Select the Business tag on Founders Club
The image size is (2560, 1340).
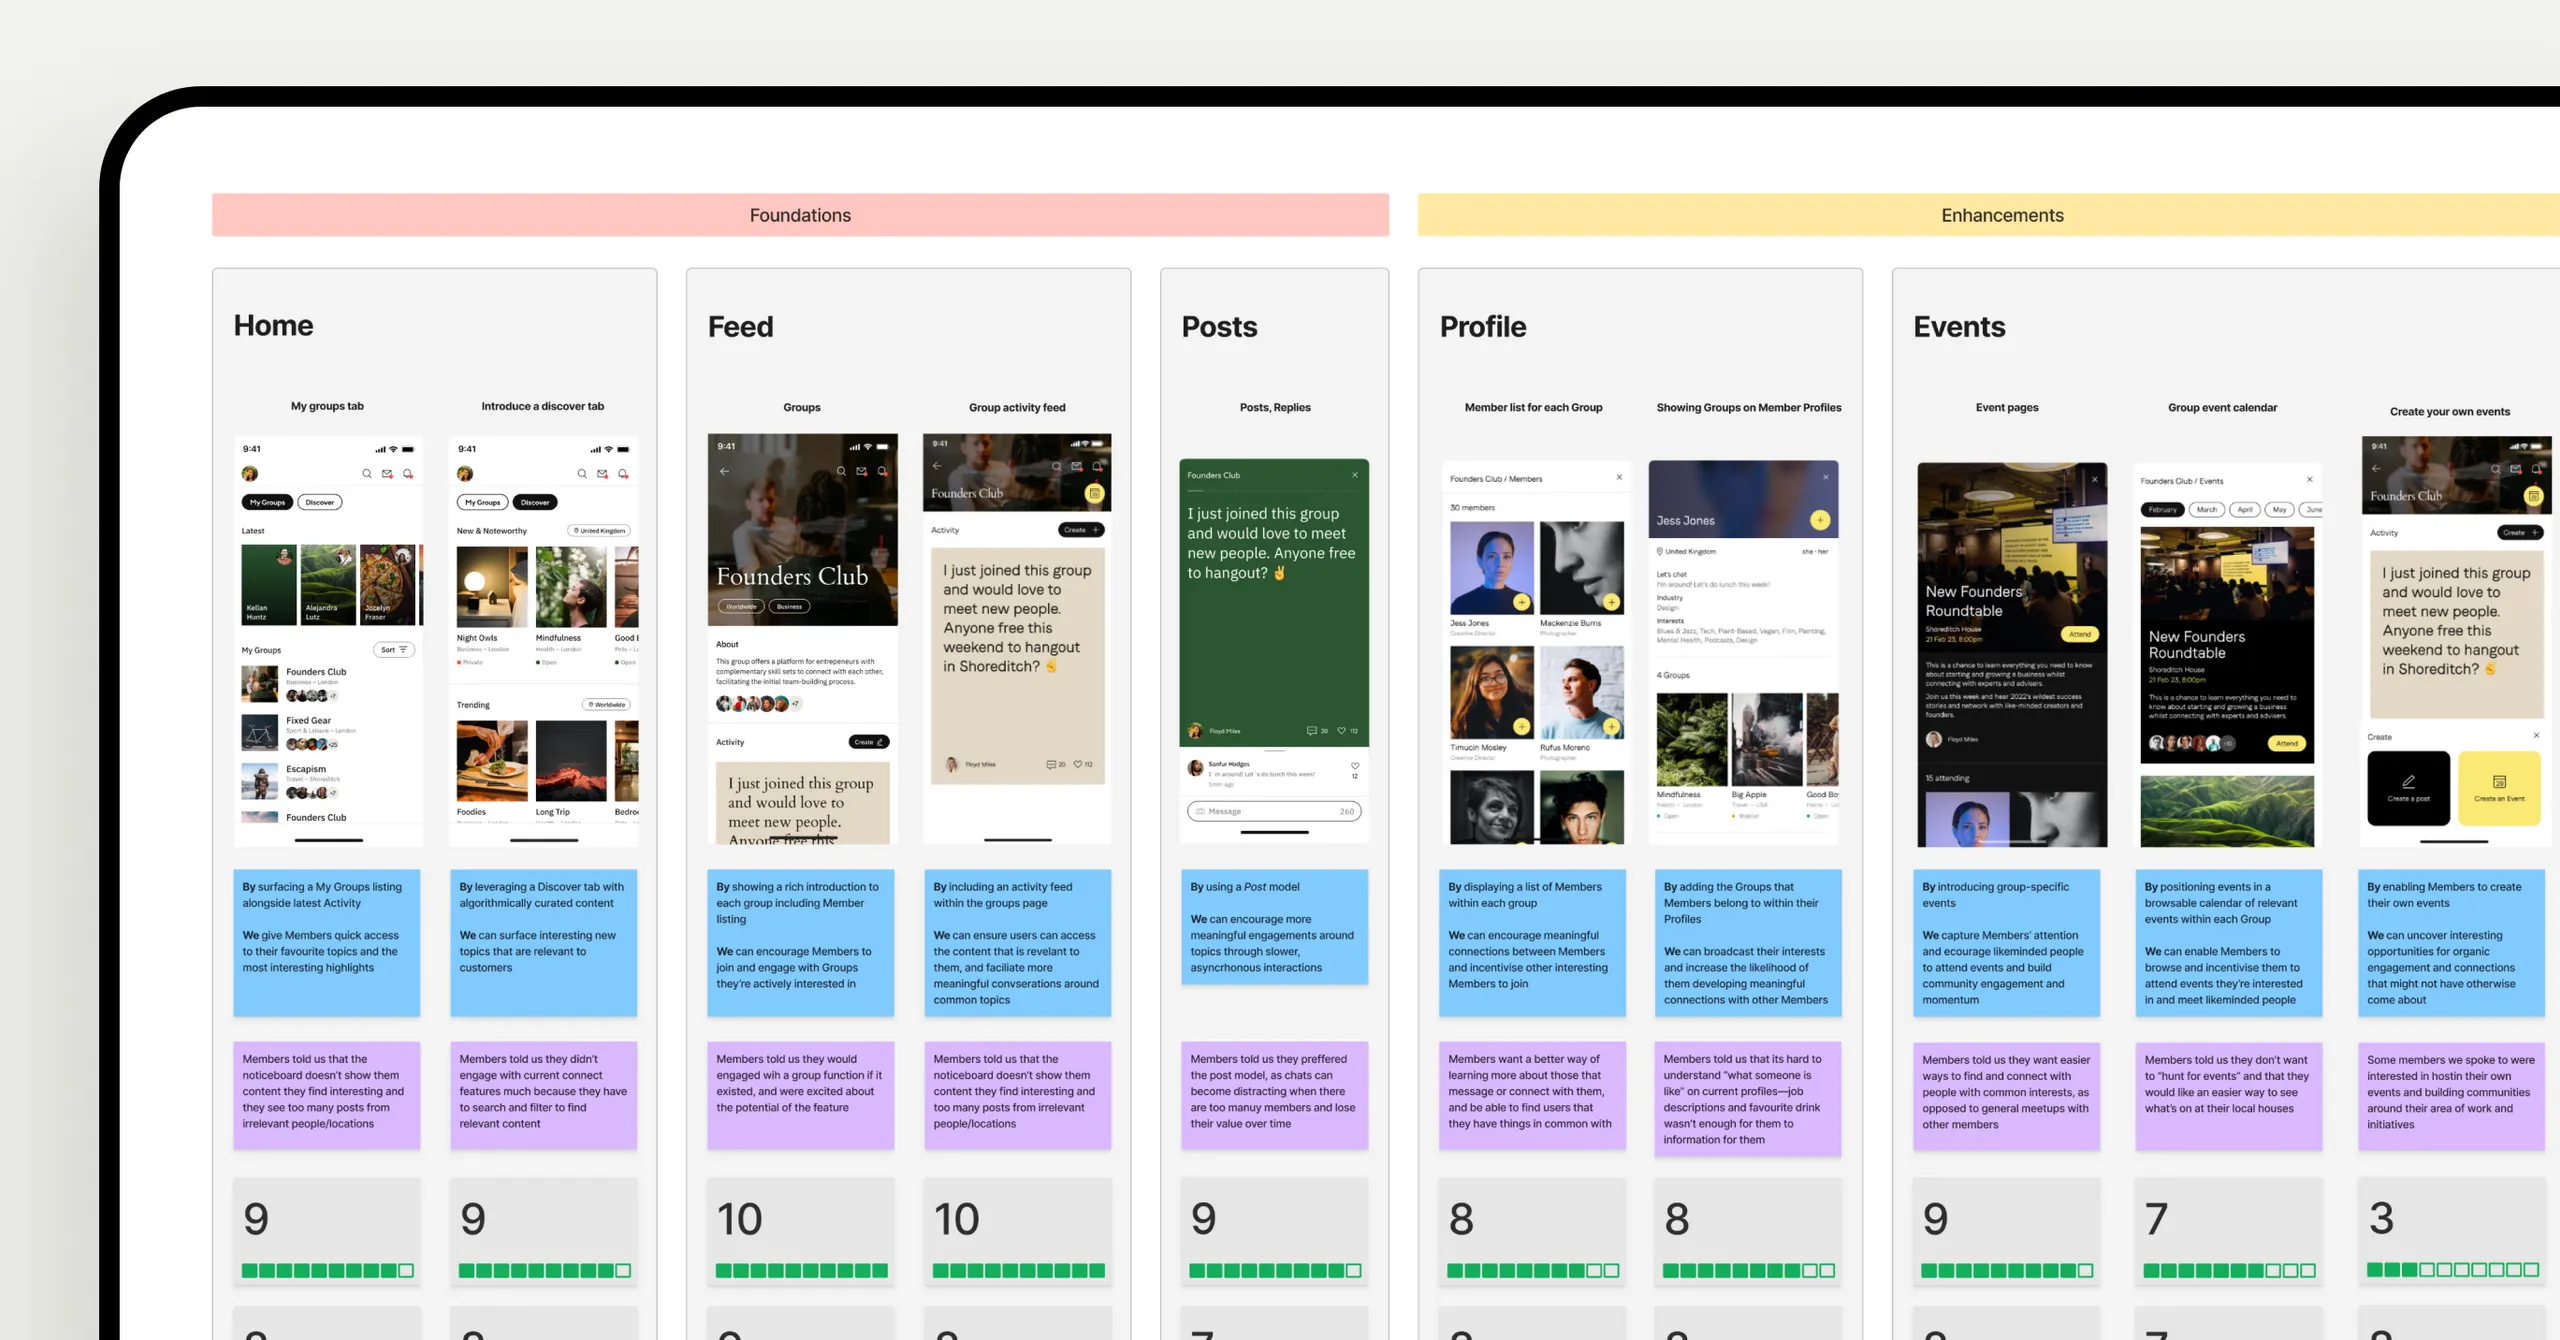point(790,606)
